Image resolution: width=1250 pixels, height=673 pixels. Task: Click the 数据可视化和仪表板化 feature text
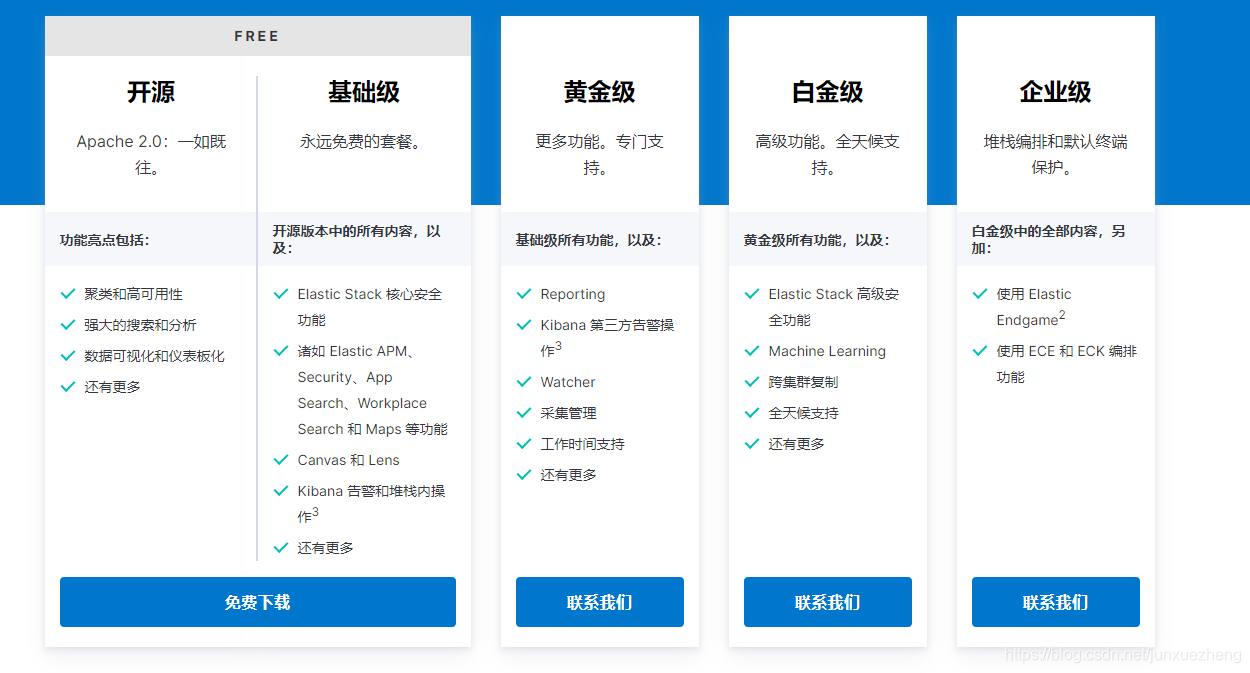155,356
